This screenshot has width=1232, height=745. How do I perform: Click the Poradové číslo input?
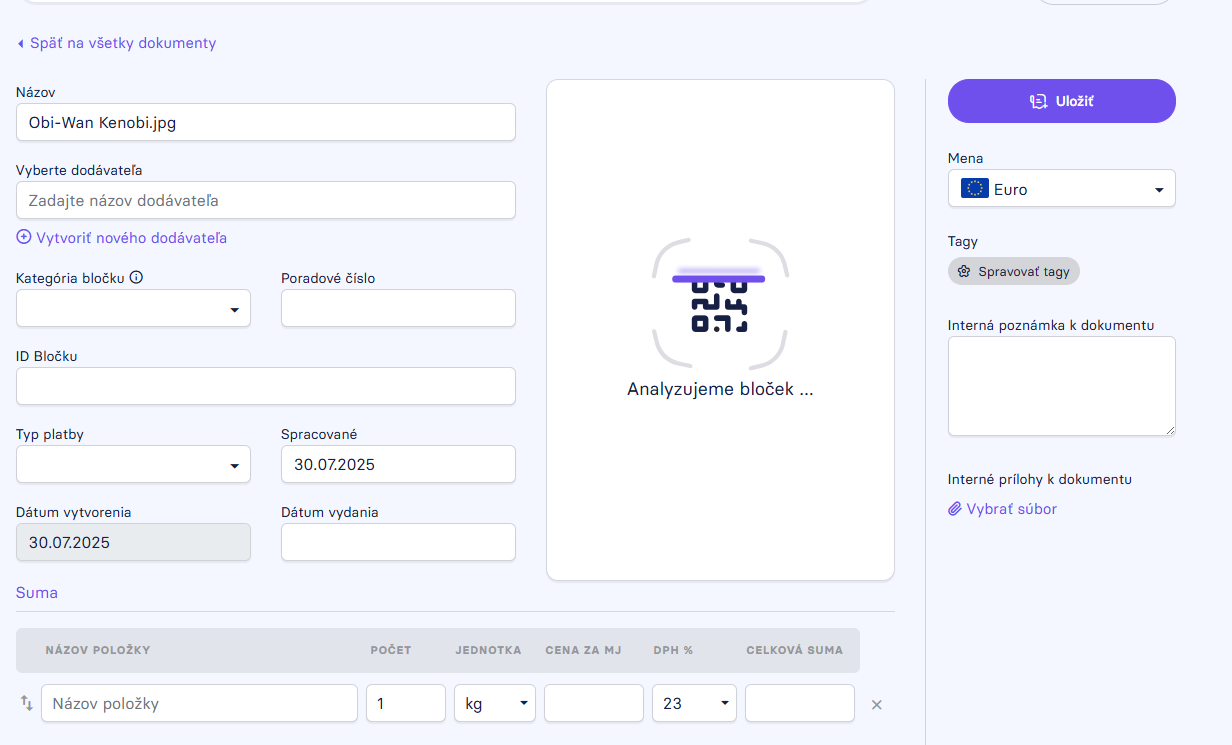tap(398, 308)
